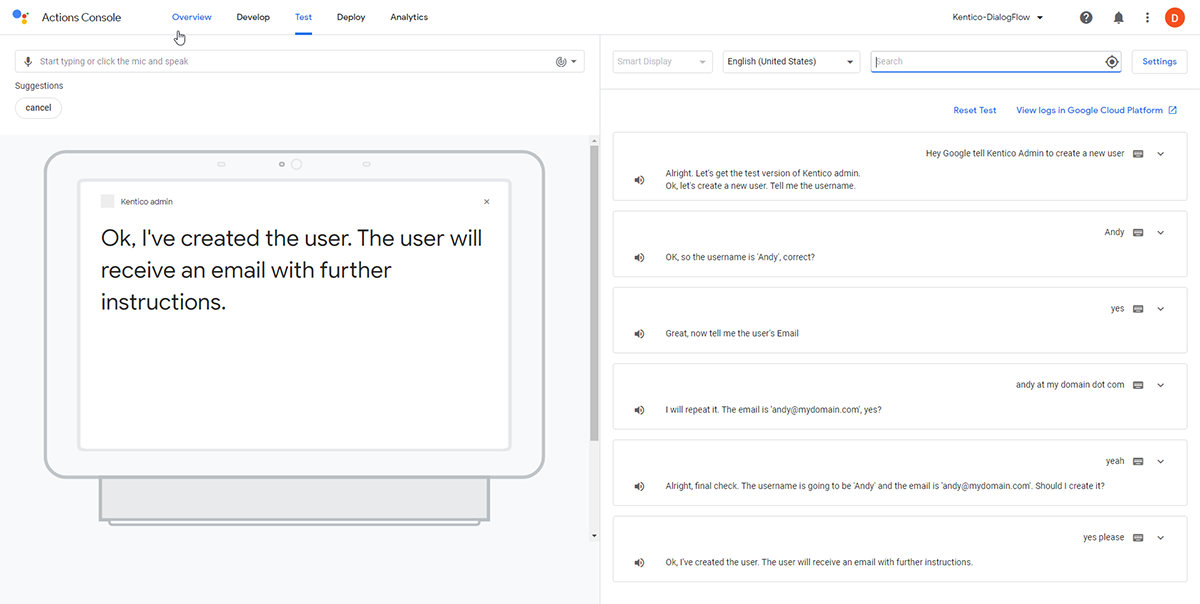The height and width of the screenshot is (604, 1200).
Task: Click the Google Assistant logo
Action: point(20,17)
